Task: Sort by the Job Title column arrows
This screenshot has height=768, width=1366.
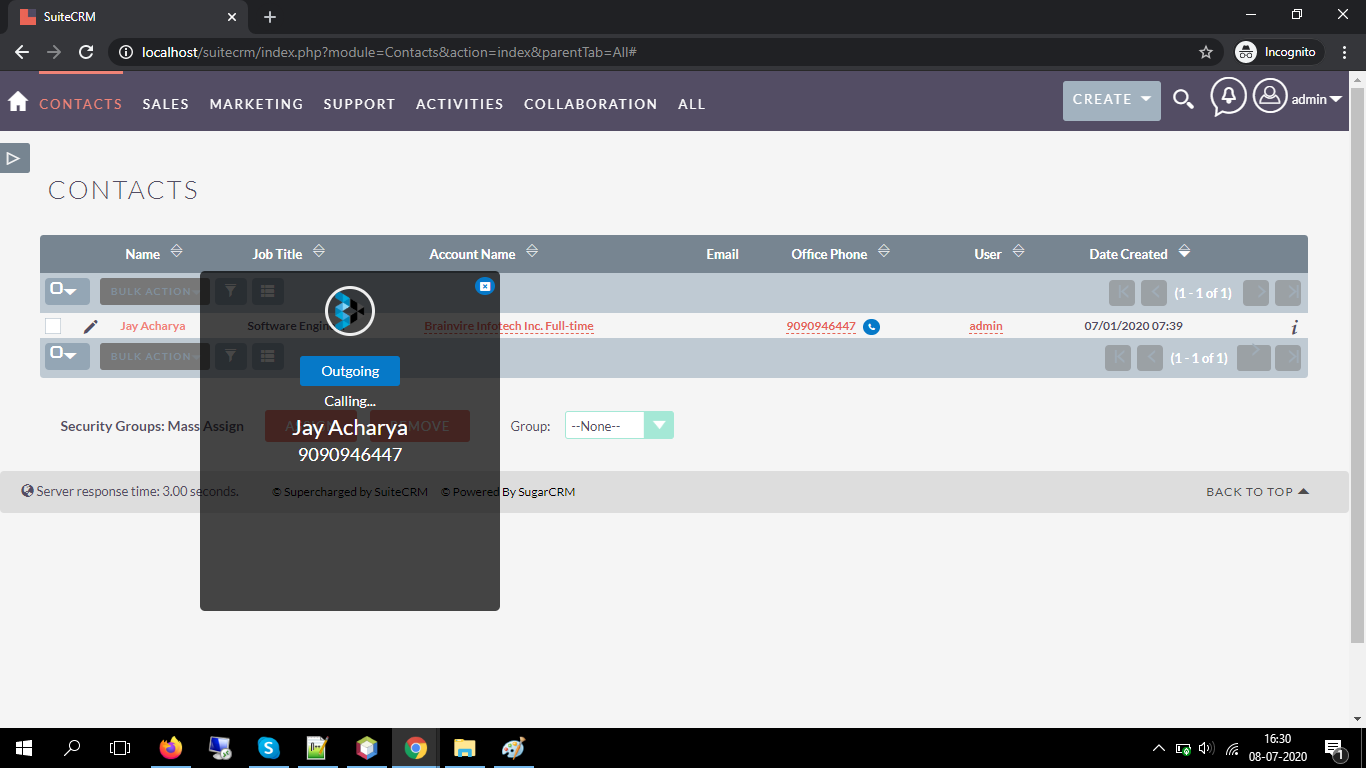Action: pos(319,251)
